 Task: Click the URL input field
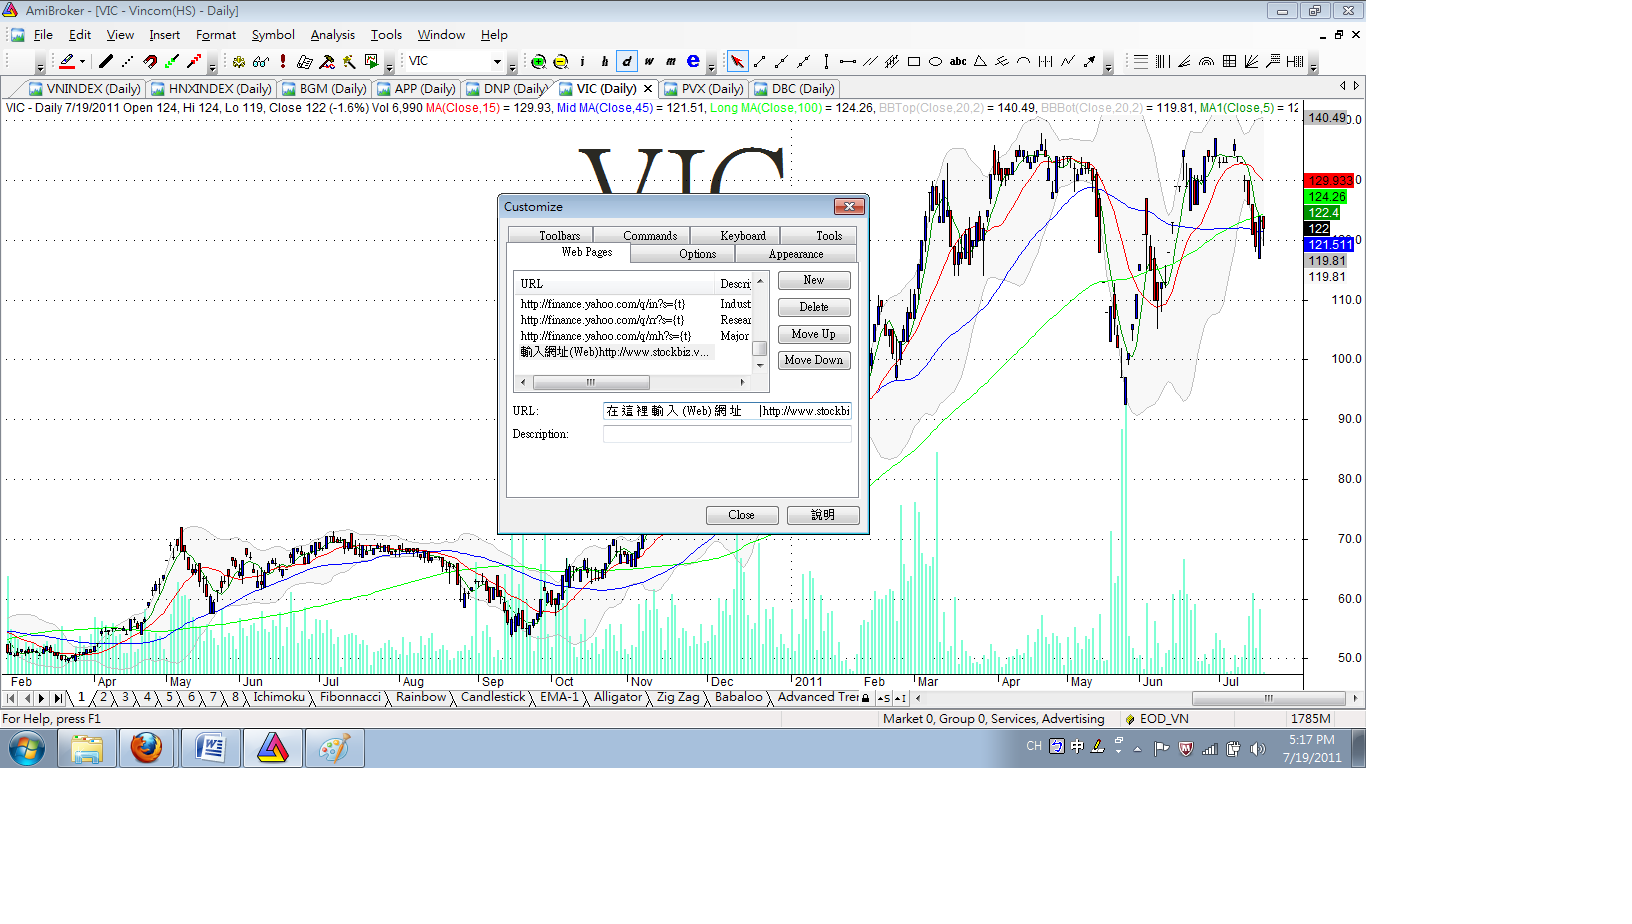tap(727, 411)
